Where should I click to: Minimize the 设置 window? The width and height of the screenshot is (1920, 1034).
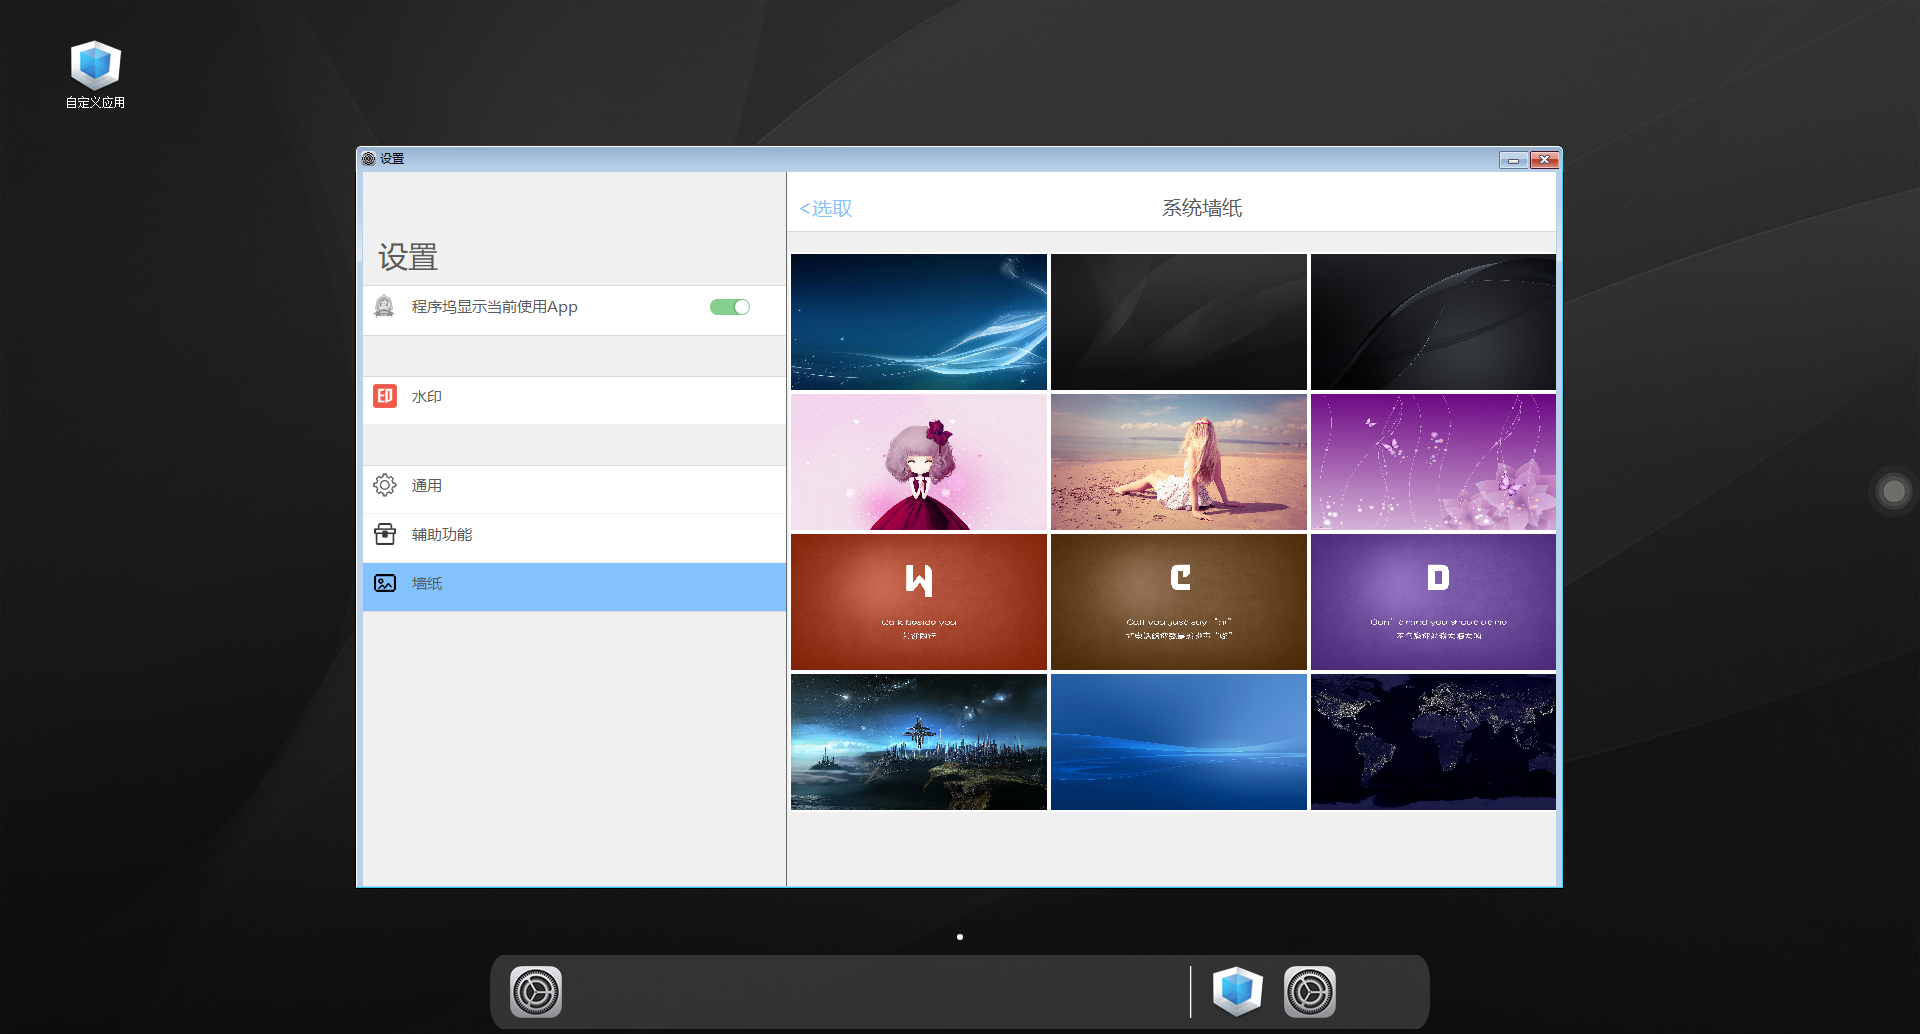1513,160
